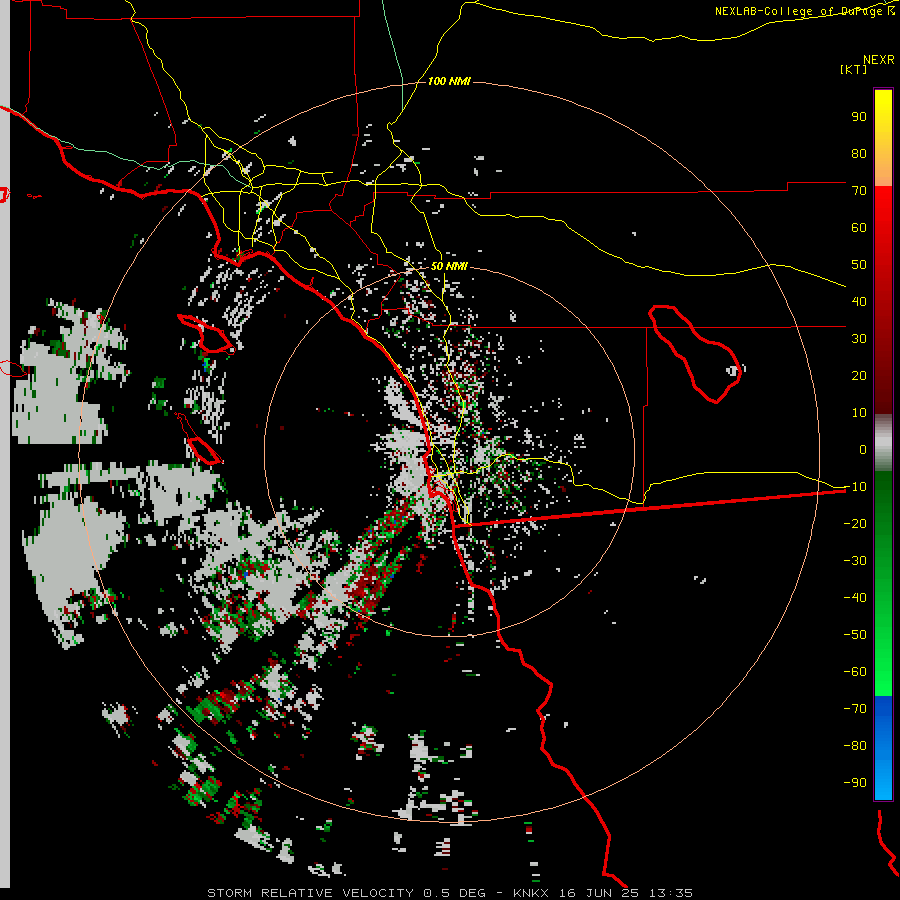Click the -20 value on the velocity scale
900x900 pixels.
coord(855,524)
